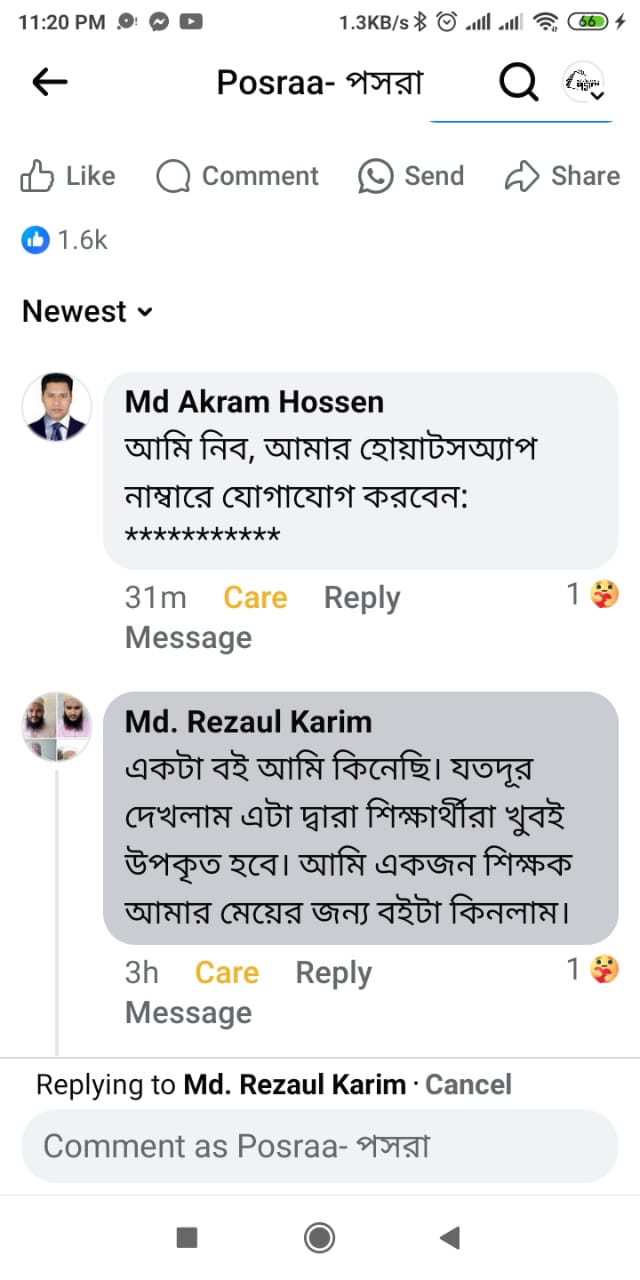Open Md Akram Hossen's profile picture

[x=57, y=407]
